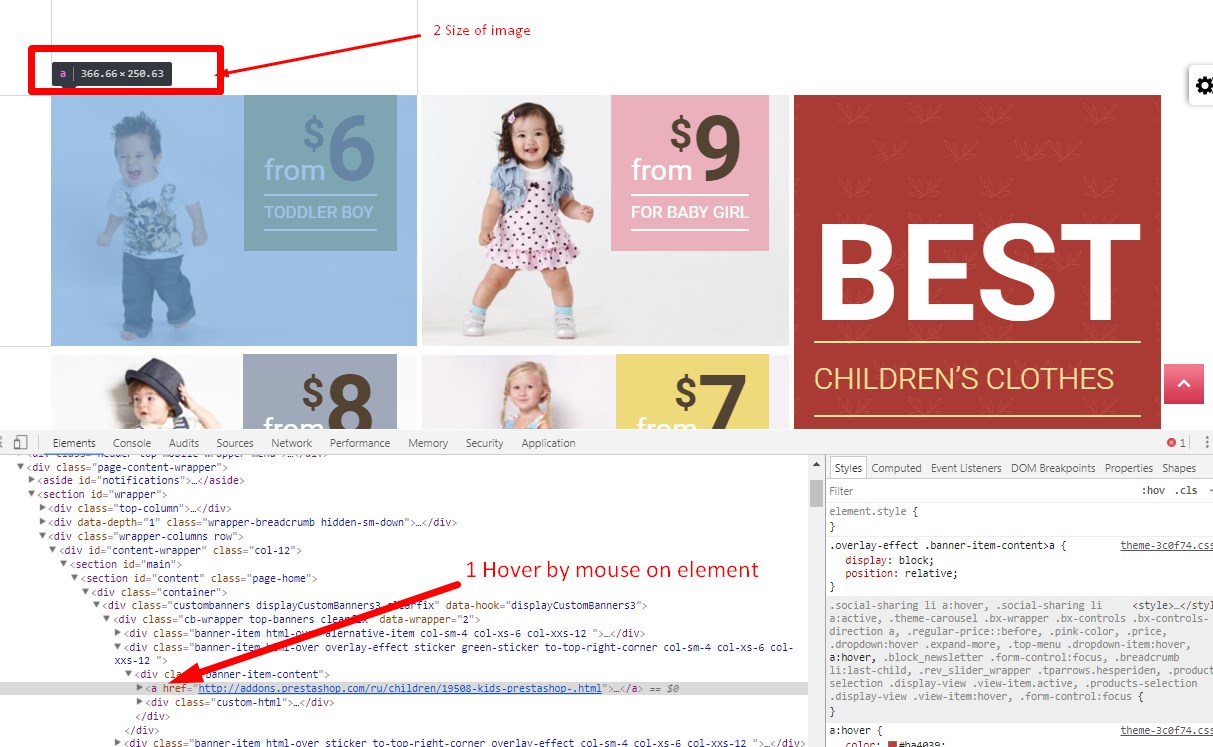Viewport: 1213px width, 747px height.
Task: Switch to the Console tab
Action: click(x=132, y=443)
